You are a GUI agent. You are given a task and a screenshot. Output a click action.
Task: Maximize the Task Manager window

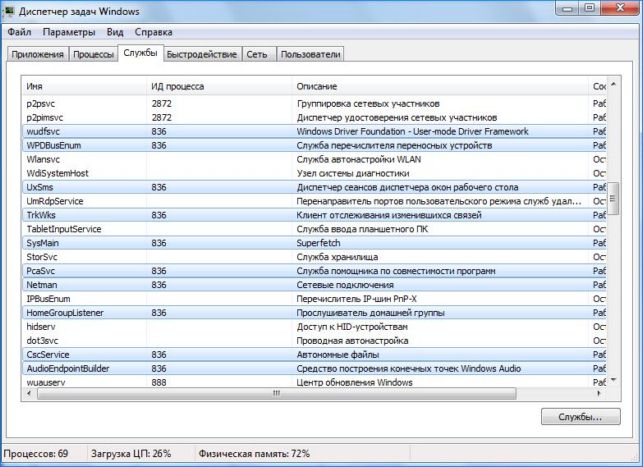click(590, 8)
